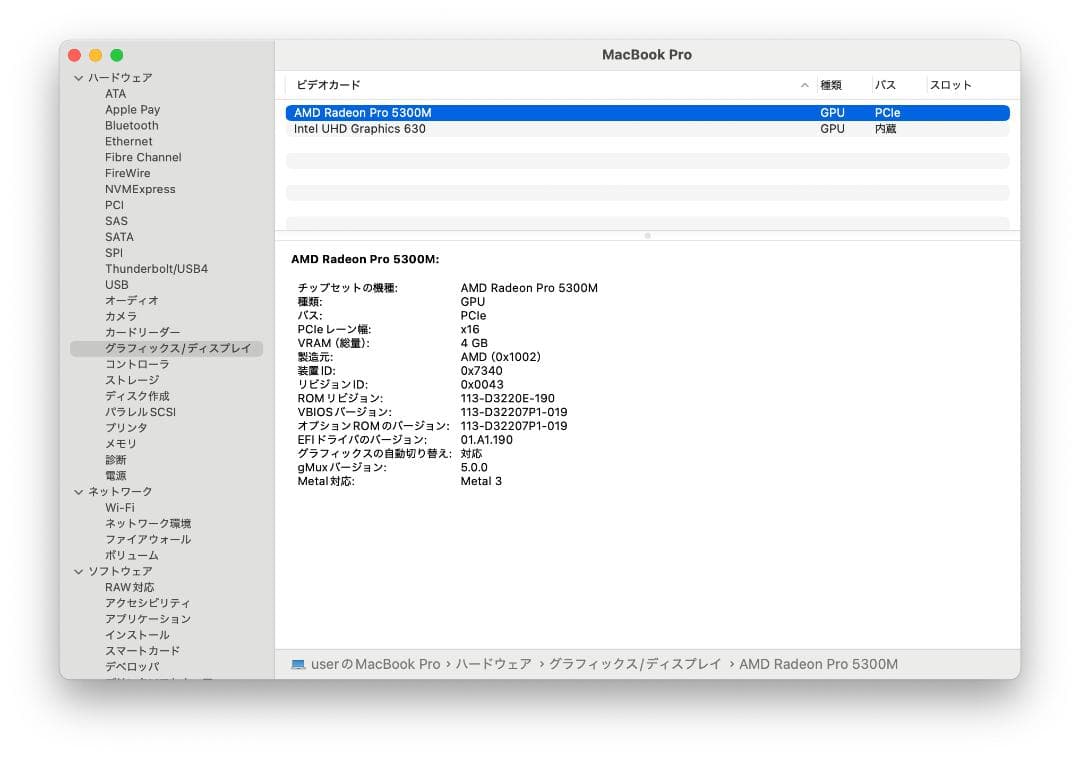This screenshot has height=758, width=1080.
Task: Select Thunderbolt/USB4 in the sidebar
Action: (155, 268)
